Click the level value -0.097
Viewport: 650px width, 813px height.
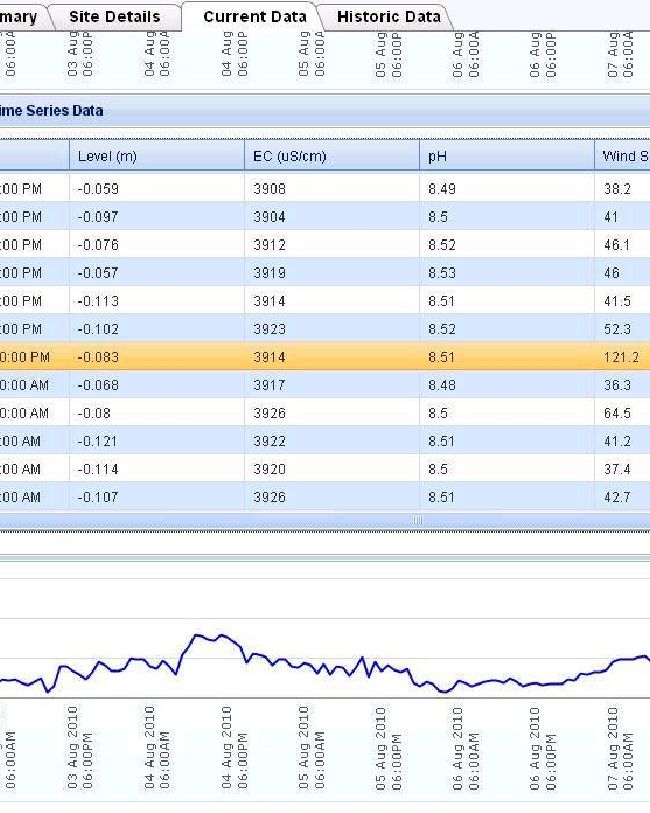click(x=98, y=217)
